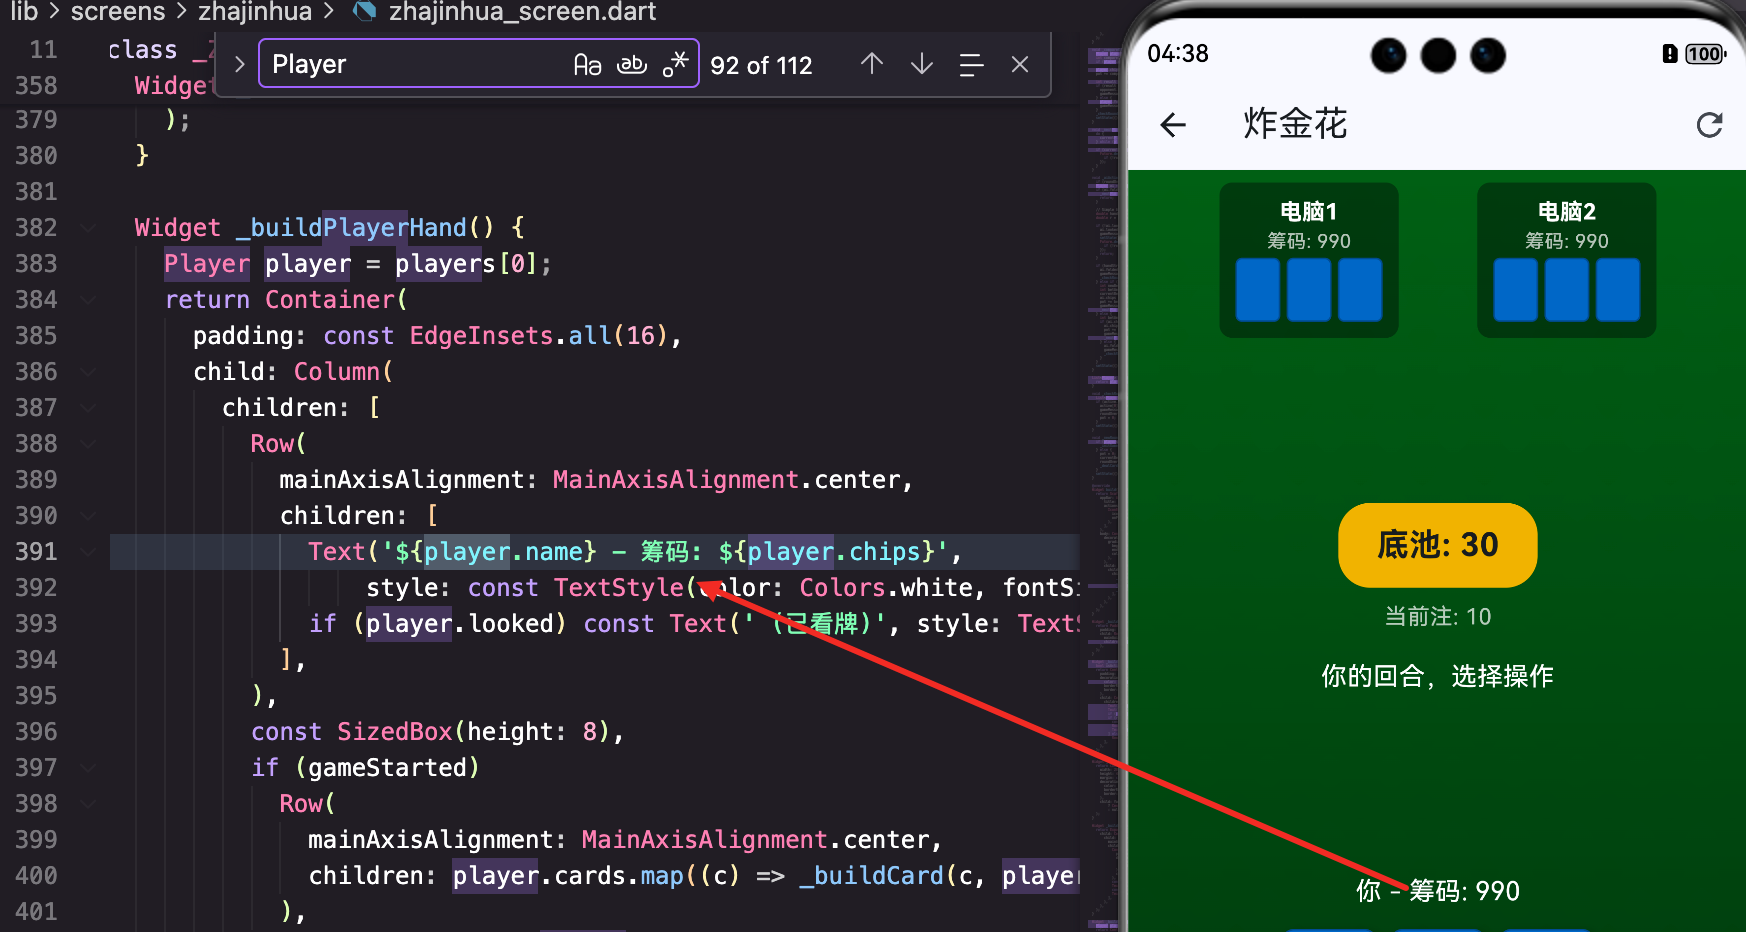
Task: Tap the first face-down card of 电脑1
Action: tap(1258, 290)
